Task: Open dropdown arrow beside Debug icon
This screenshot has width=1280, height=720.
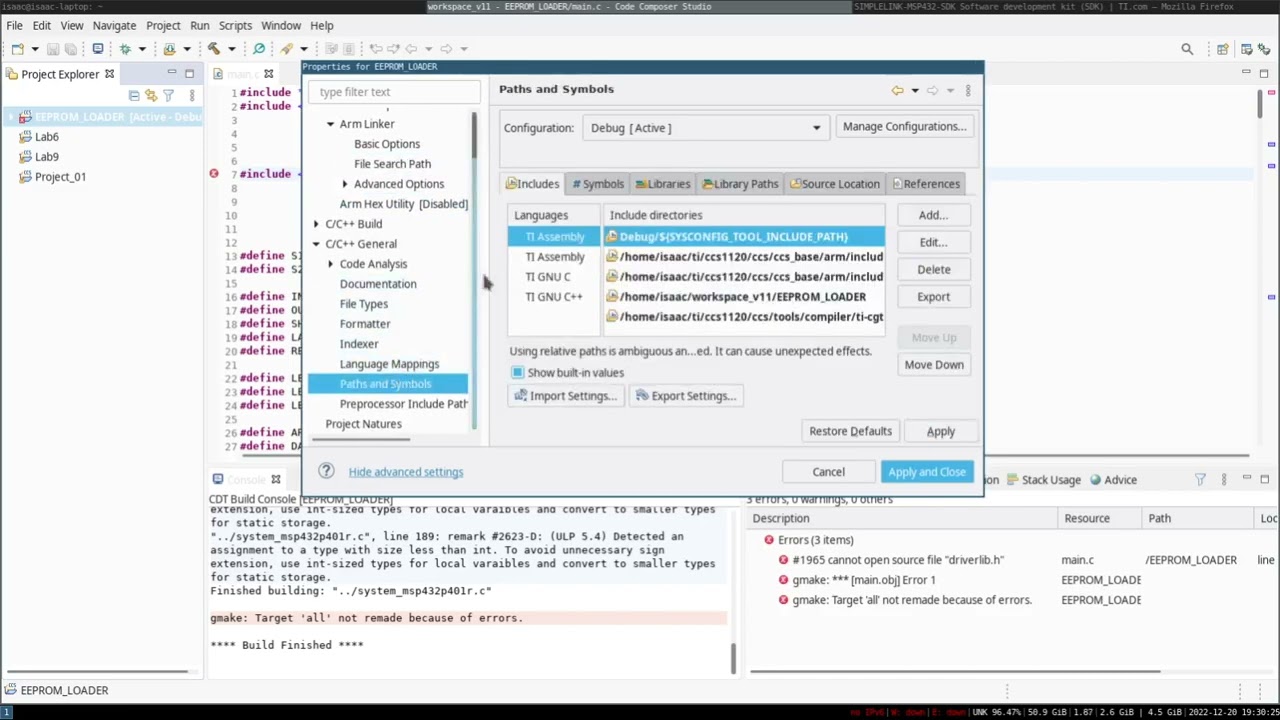Action: click(x=142, y=49)
